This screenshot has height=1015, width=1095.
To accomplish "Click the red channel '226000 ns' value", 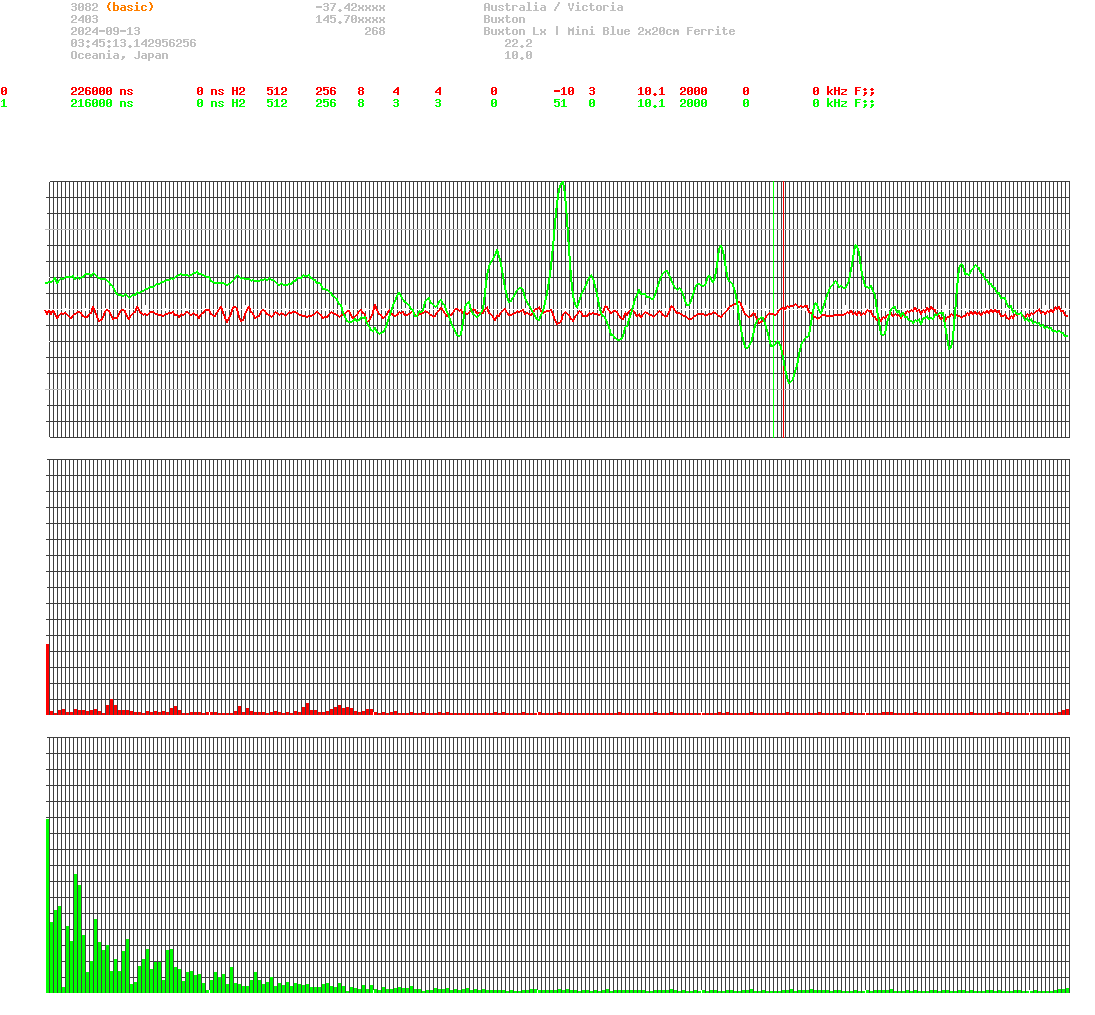I will pyautogui.click(x=102, y=92).
